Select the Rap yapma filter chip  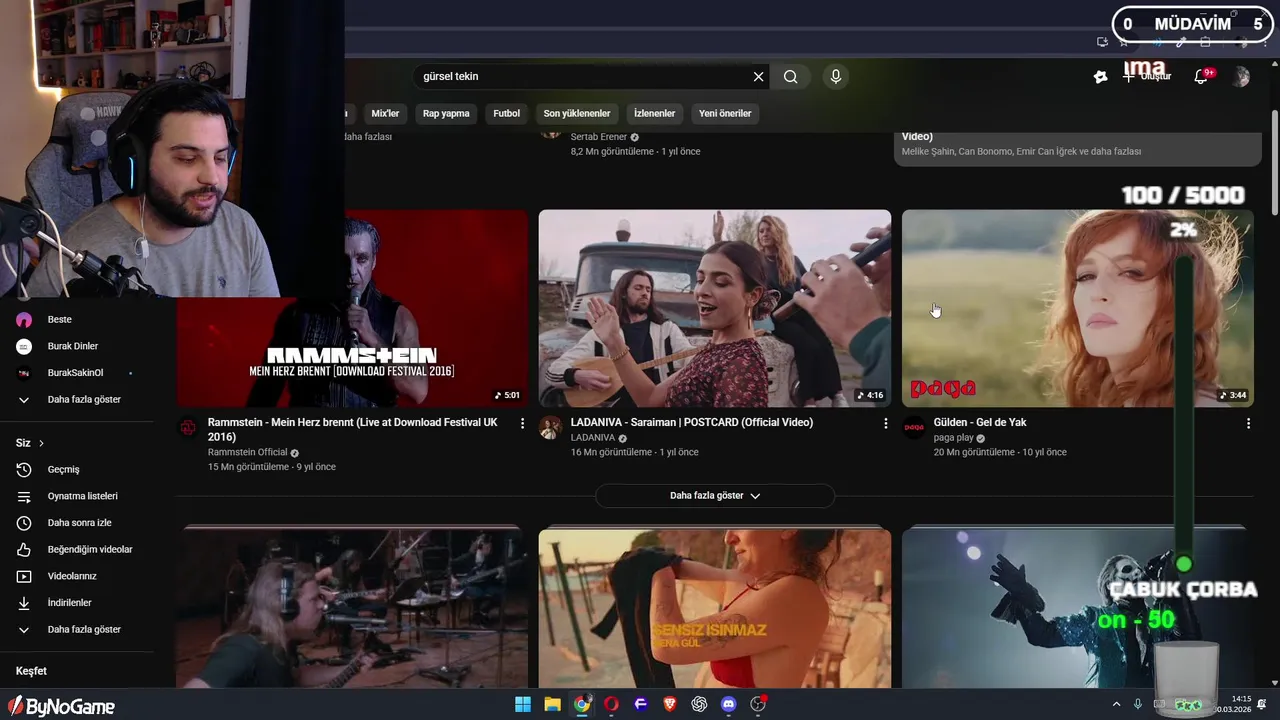446,113
